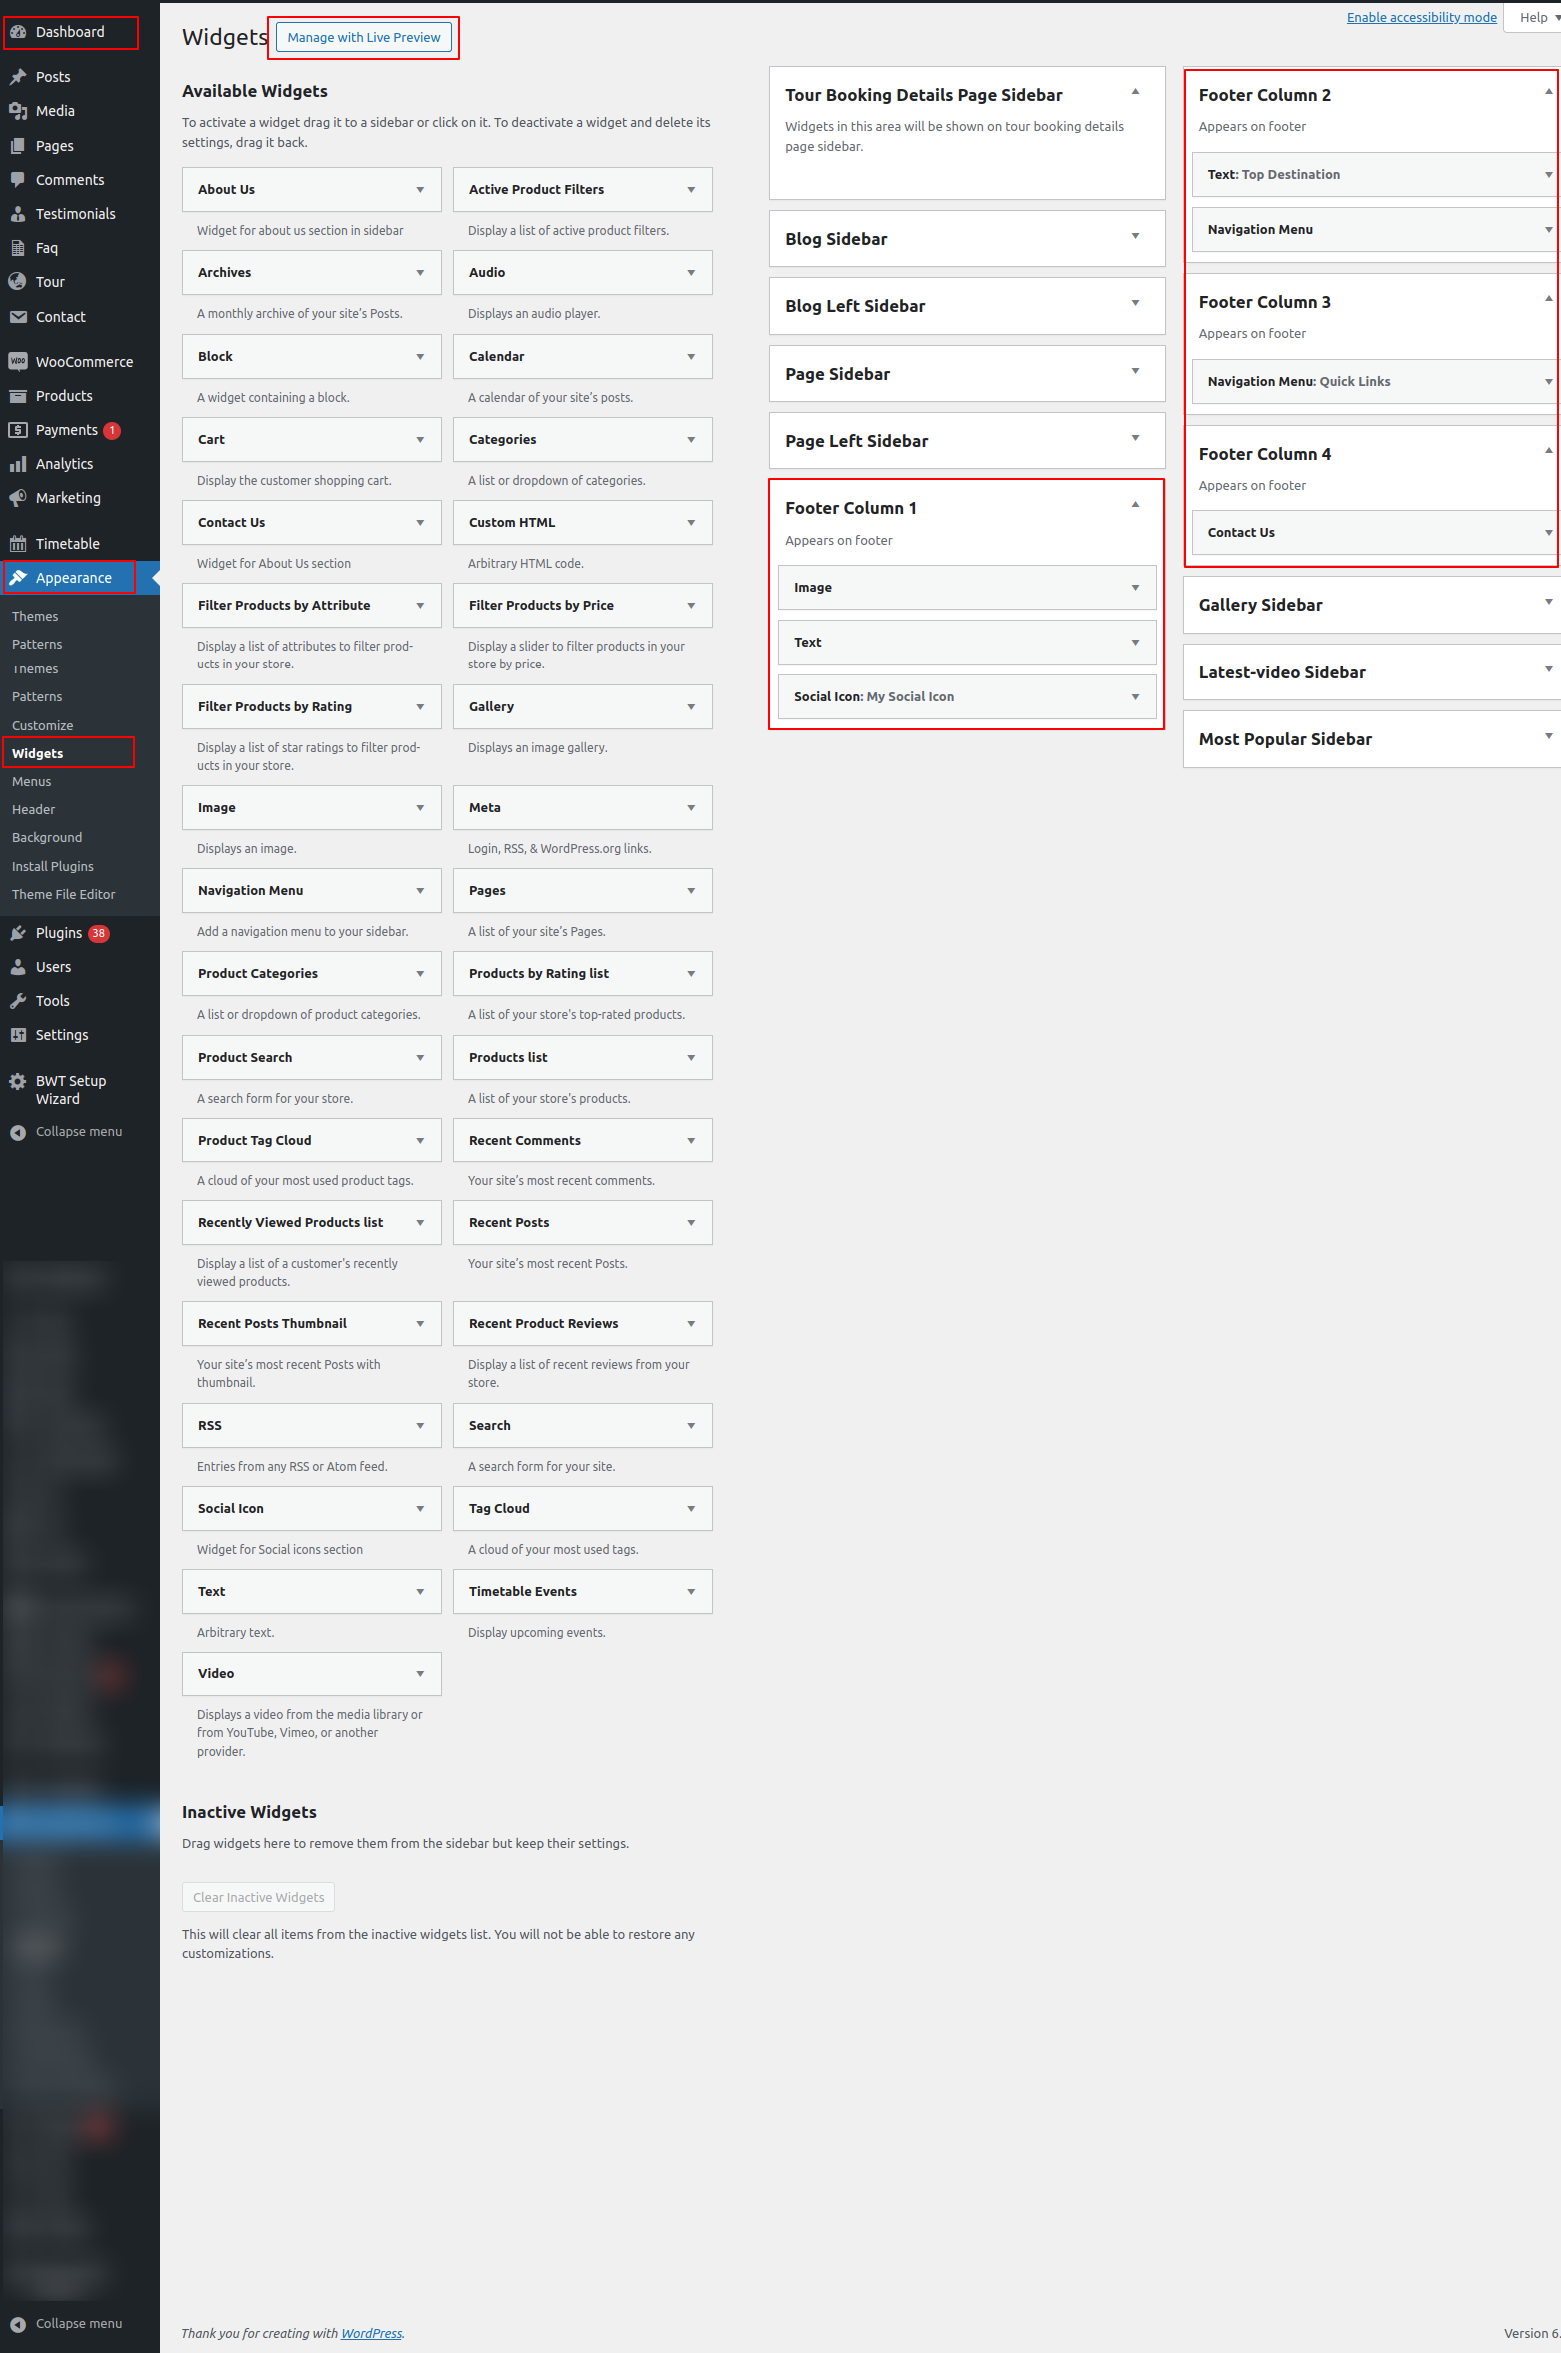Open the Theme File Editor submenu item
Image resolution: width=1561 pixels, height=2353 pixels.
64,895
